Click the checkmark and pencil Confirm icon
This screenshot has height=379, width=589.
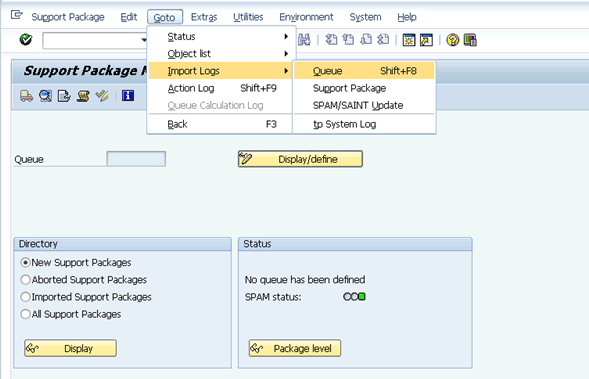(x=102, y=96)
